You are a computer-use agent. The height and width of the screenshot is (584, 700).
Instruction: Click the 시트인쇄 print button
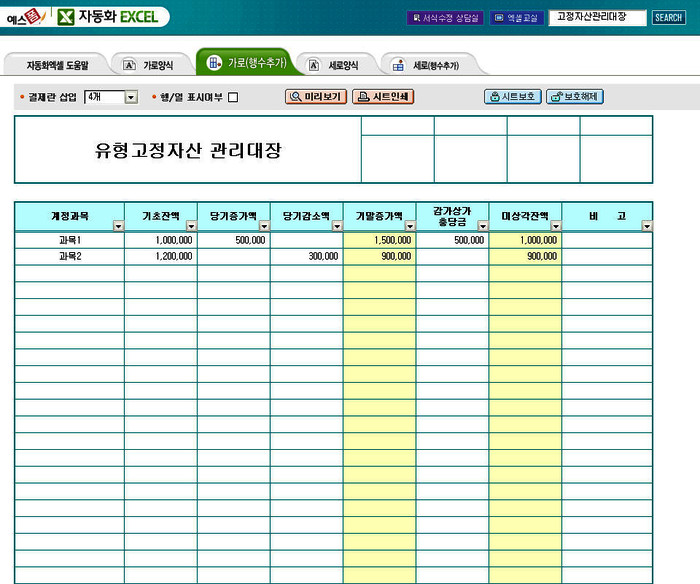383,96
